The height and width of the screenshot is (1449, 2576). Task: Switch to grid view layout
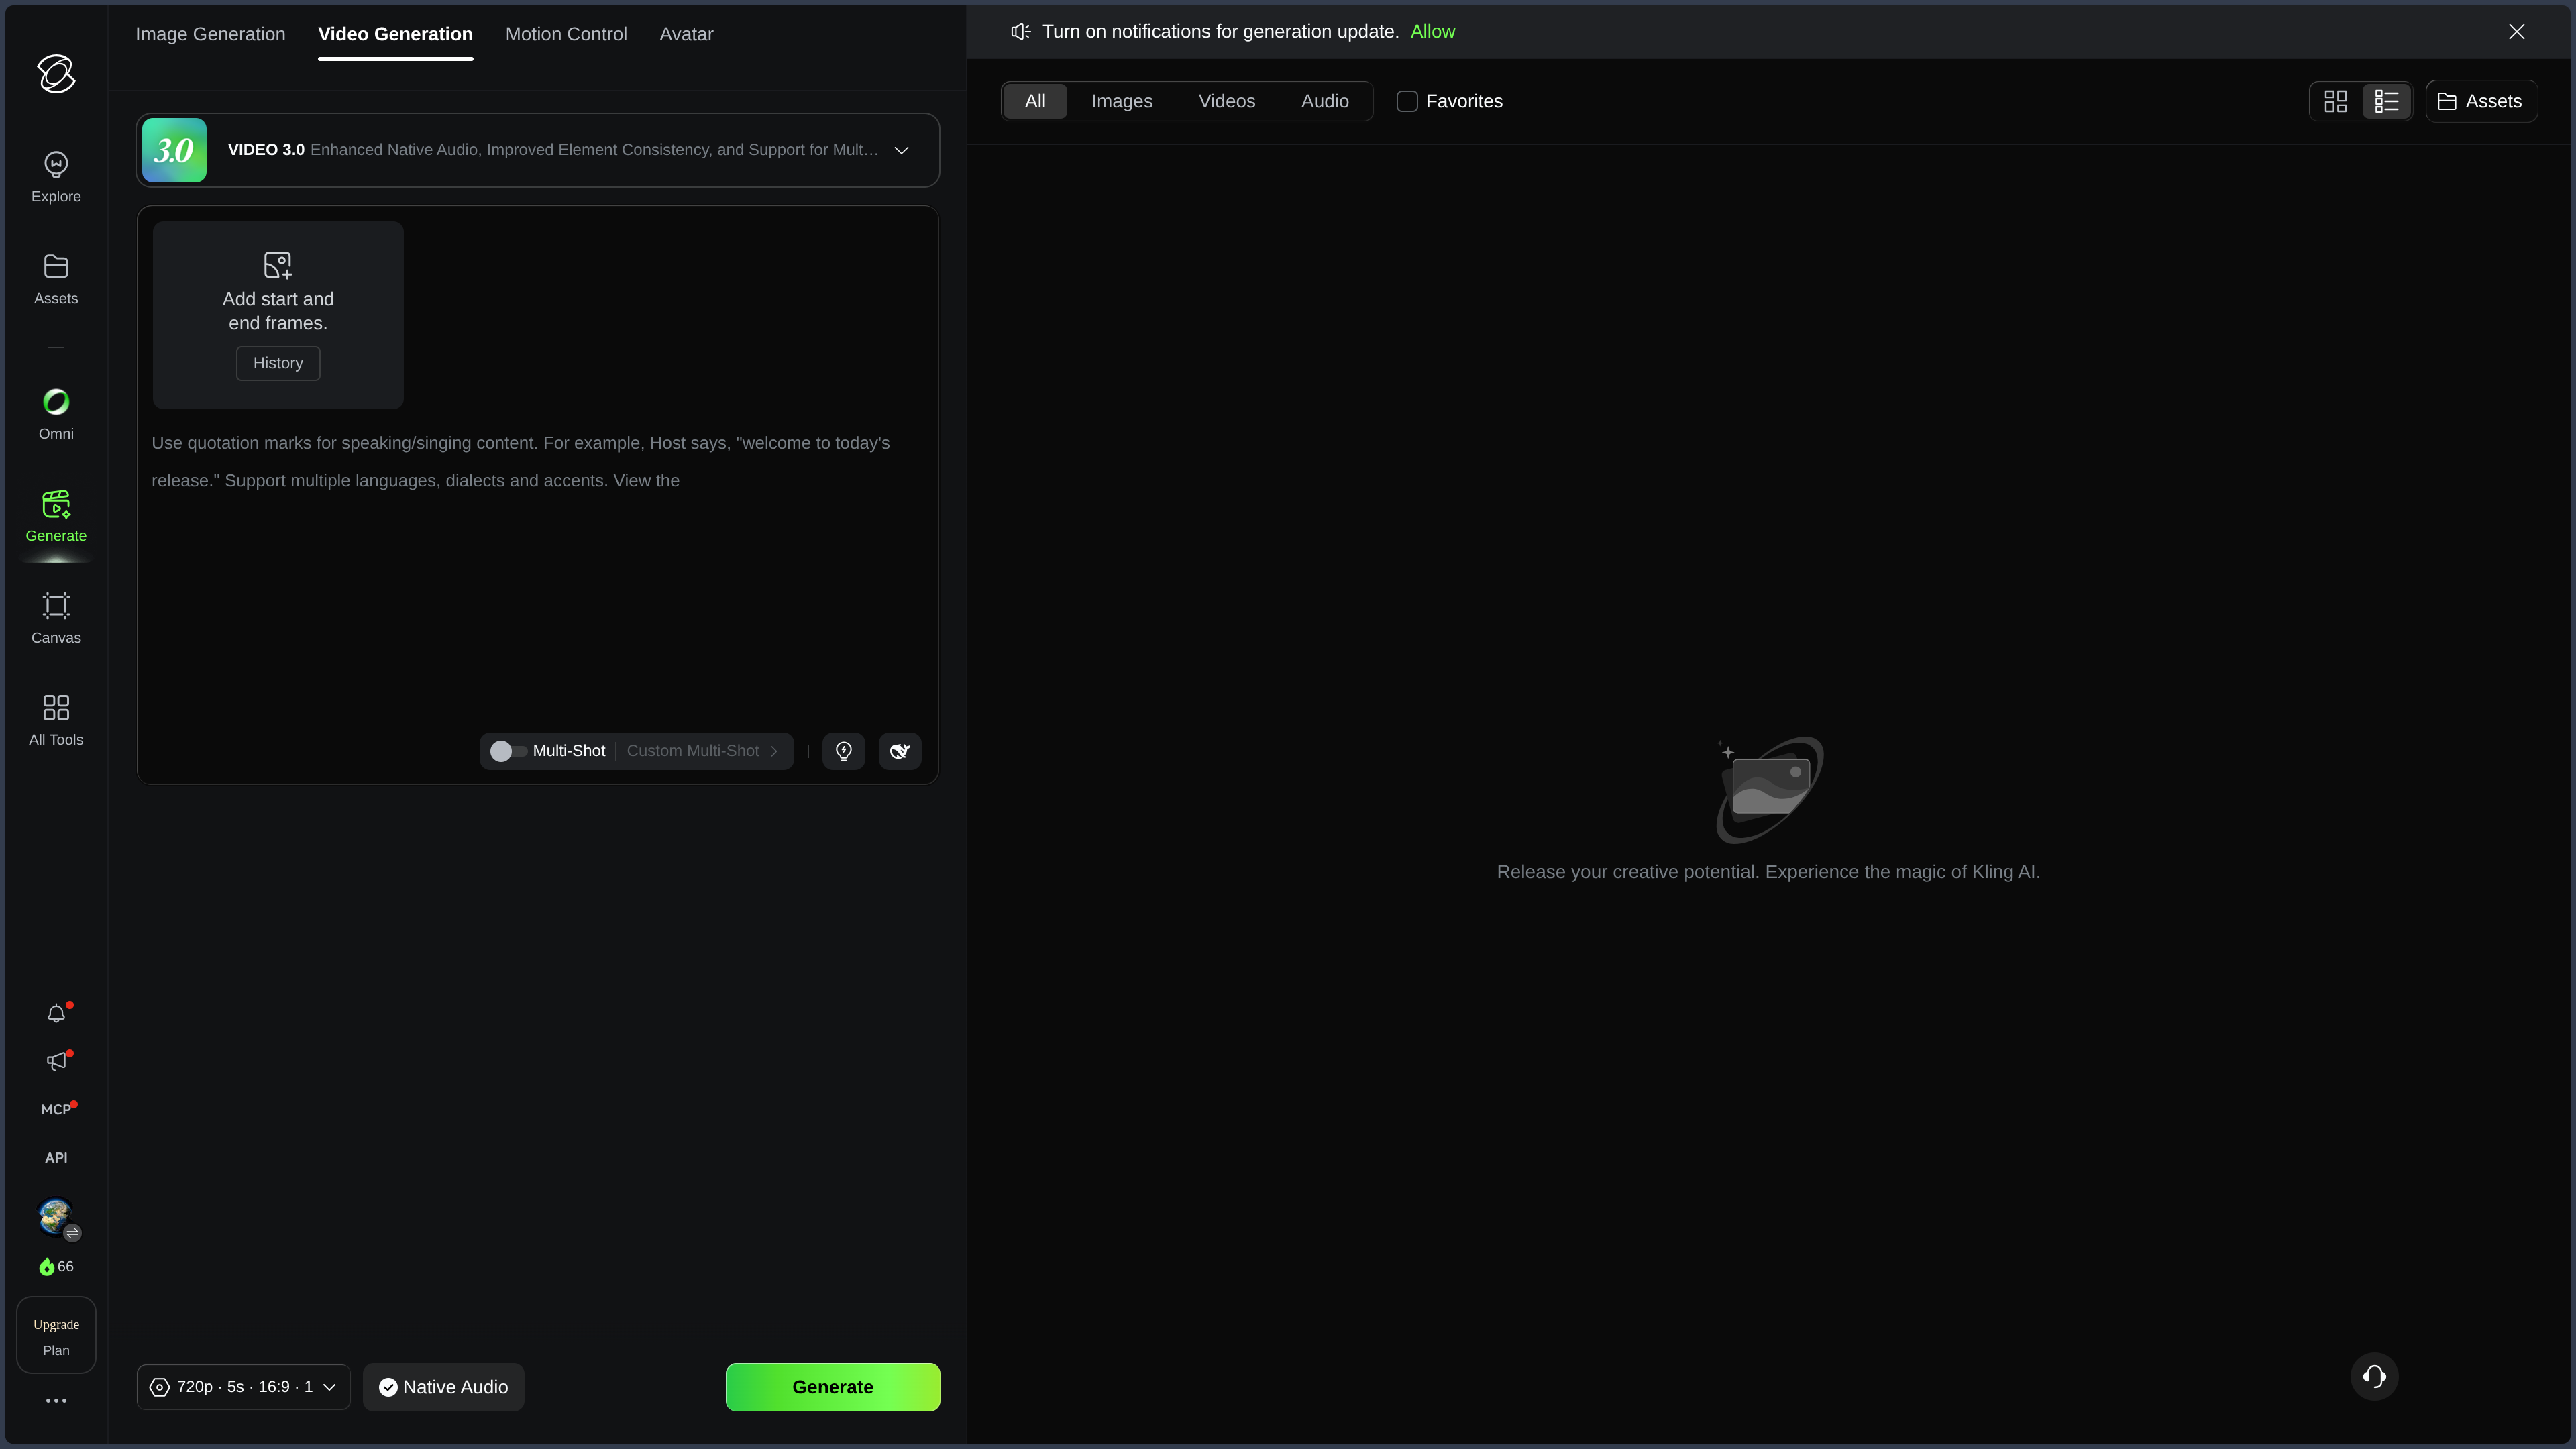pos(2336,101)
